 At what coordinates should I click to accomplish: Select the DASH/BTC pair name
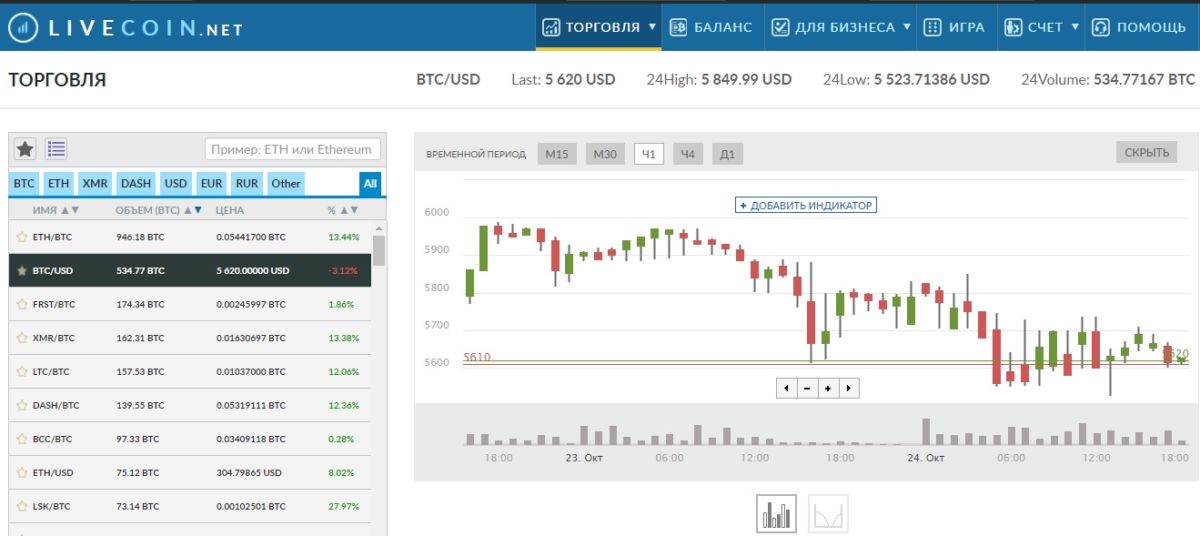[56, 405]
